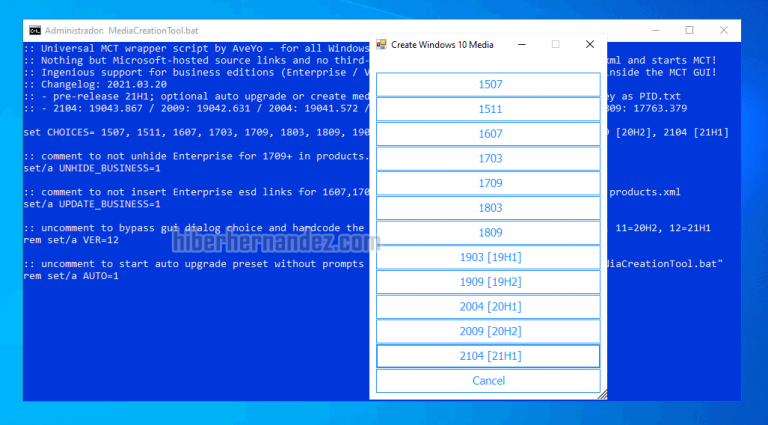This screenshot has height=425, width=768.
Task: Pick the 1607 build option
Action: point(490,134)
